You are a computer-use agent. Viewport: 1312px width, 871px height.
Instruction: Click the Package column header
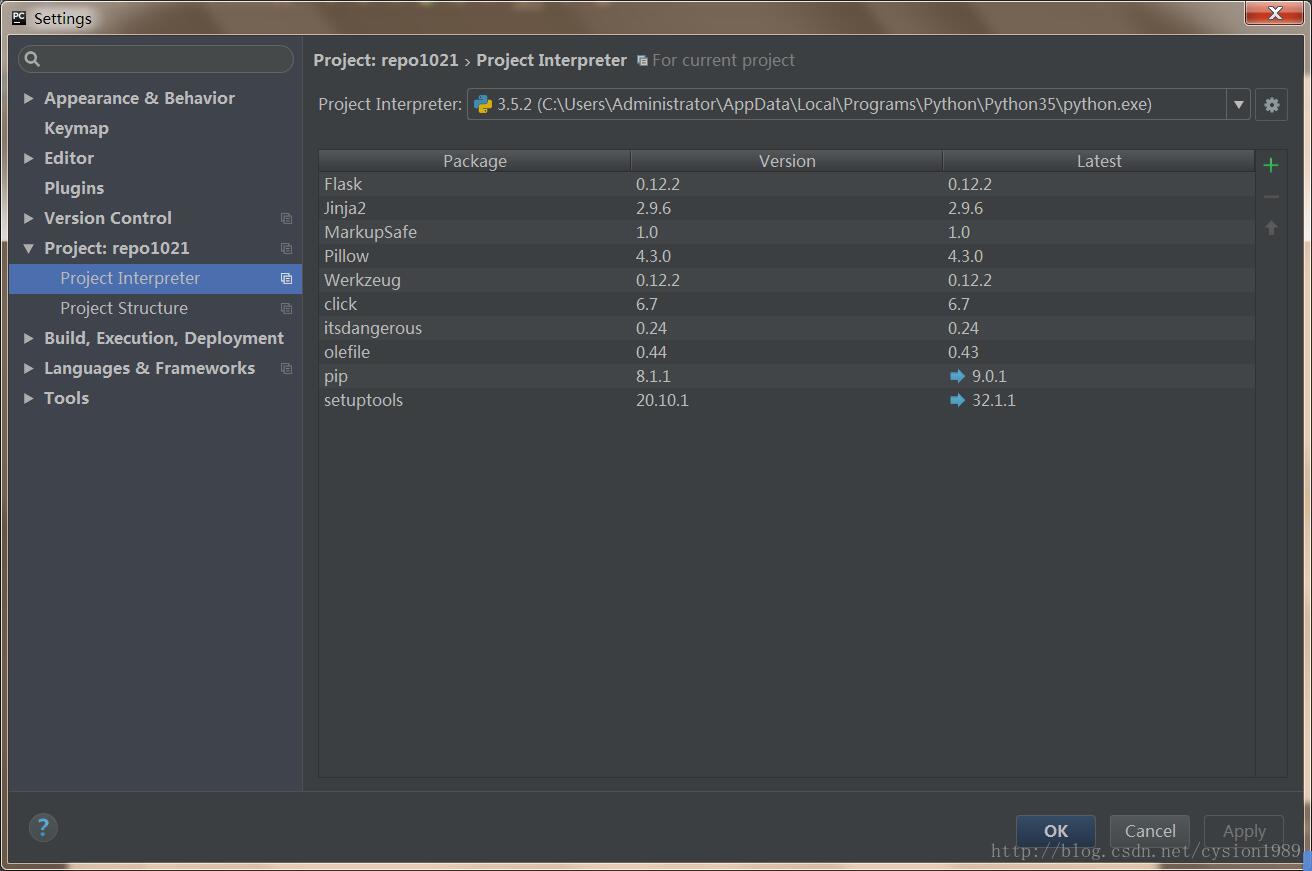click(x=475, y=161)
